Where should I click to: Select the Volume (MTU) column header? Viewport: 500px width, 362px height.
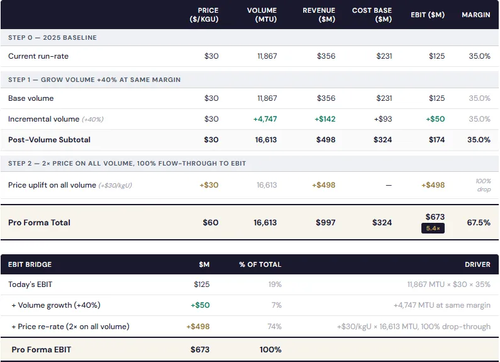(262, 15)
